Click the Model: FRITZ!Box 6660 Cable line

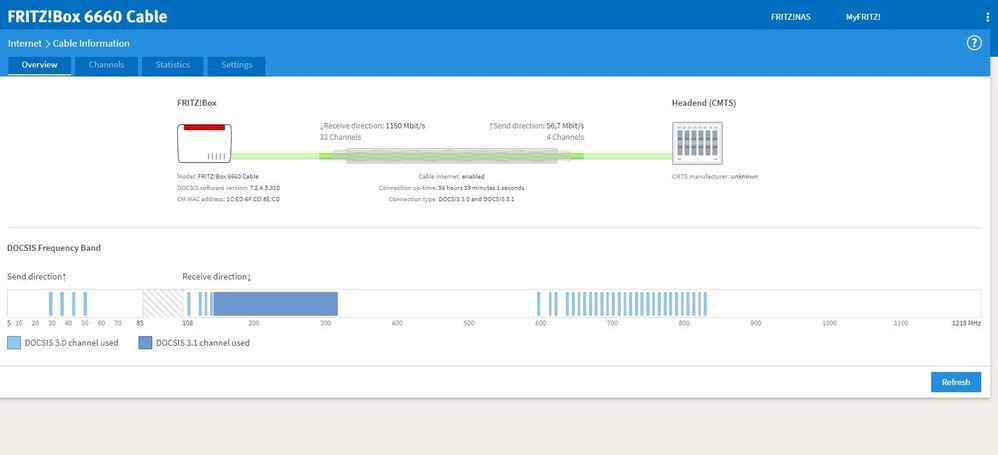pyautogui.click(x=218, y=176)
